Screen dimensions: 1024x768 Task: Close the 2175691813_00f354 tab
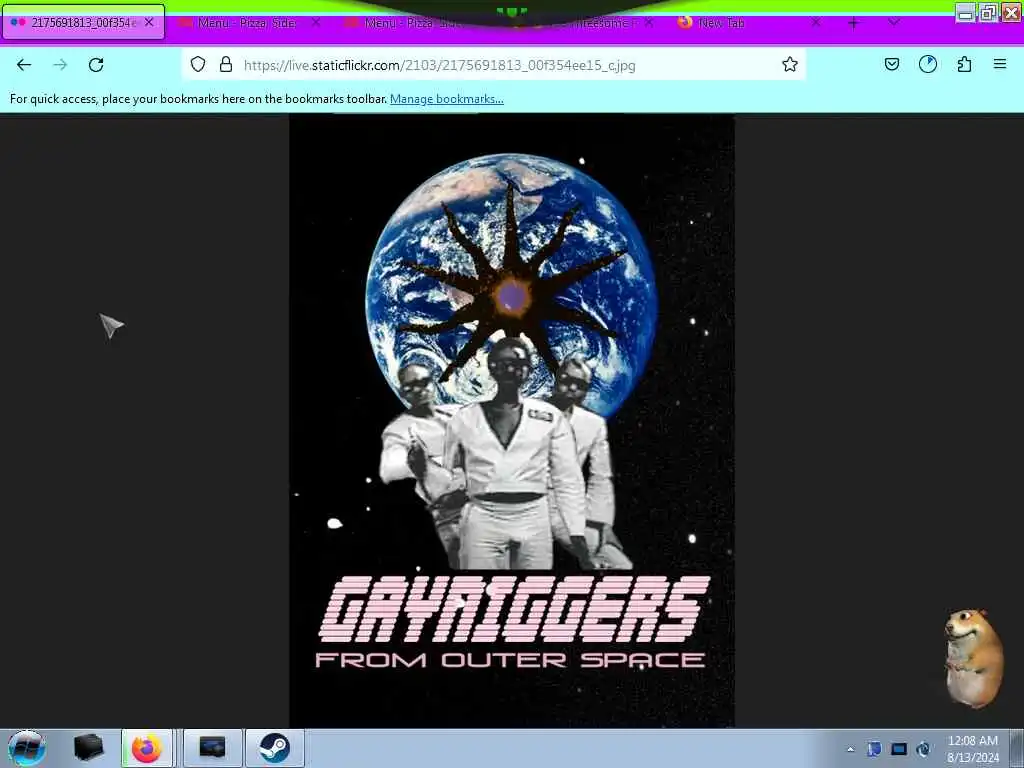coord(149,22)
